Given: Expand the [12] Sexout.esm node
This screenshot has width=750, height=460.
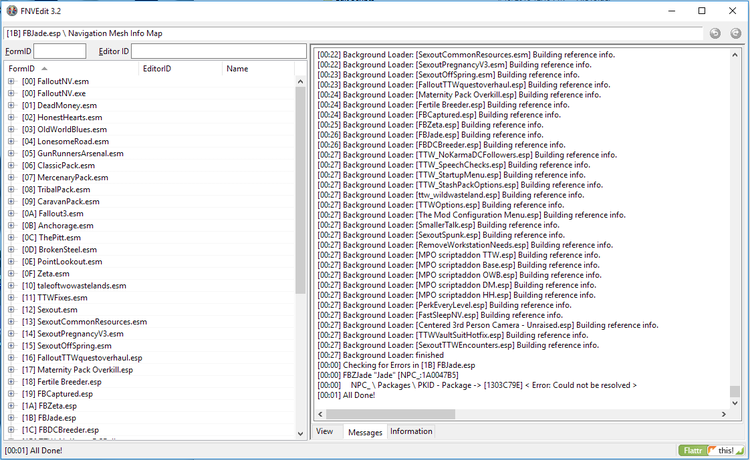Looking at the screenshot, I should click(11, 309).
